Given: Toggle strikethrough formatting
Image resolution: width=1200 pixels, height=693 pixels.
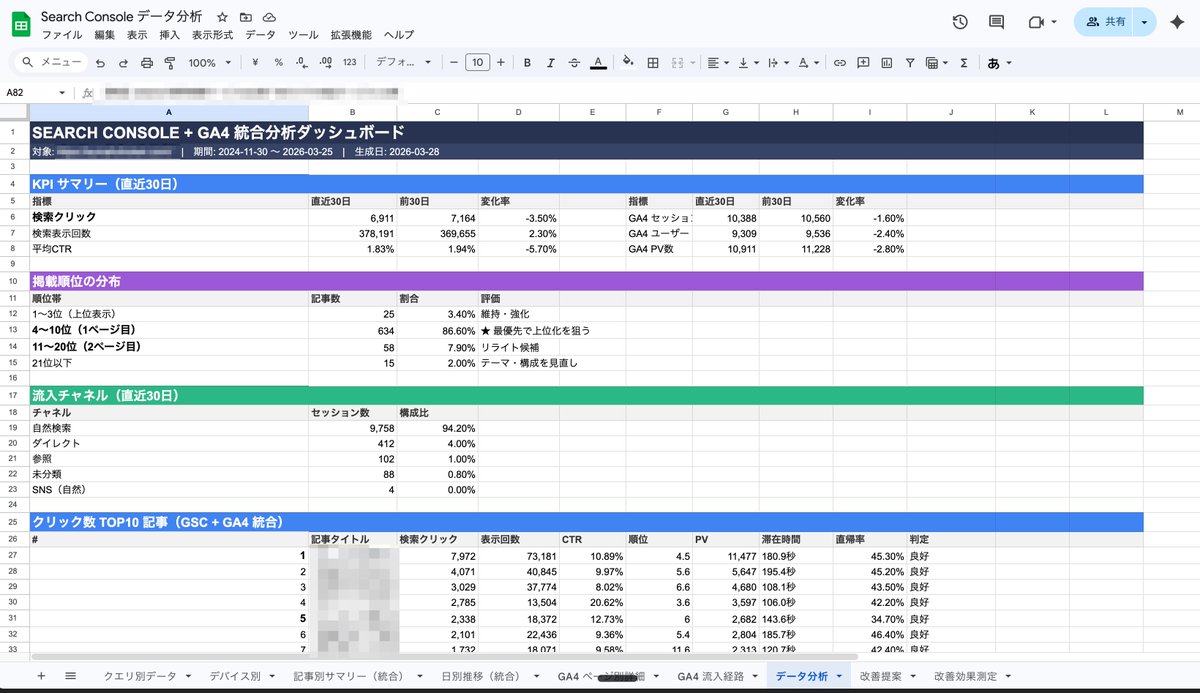Looking at the screenshot, I should [x=574, y=62].
